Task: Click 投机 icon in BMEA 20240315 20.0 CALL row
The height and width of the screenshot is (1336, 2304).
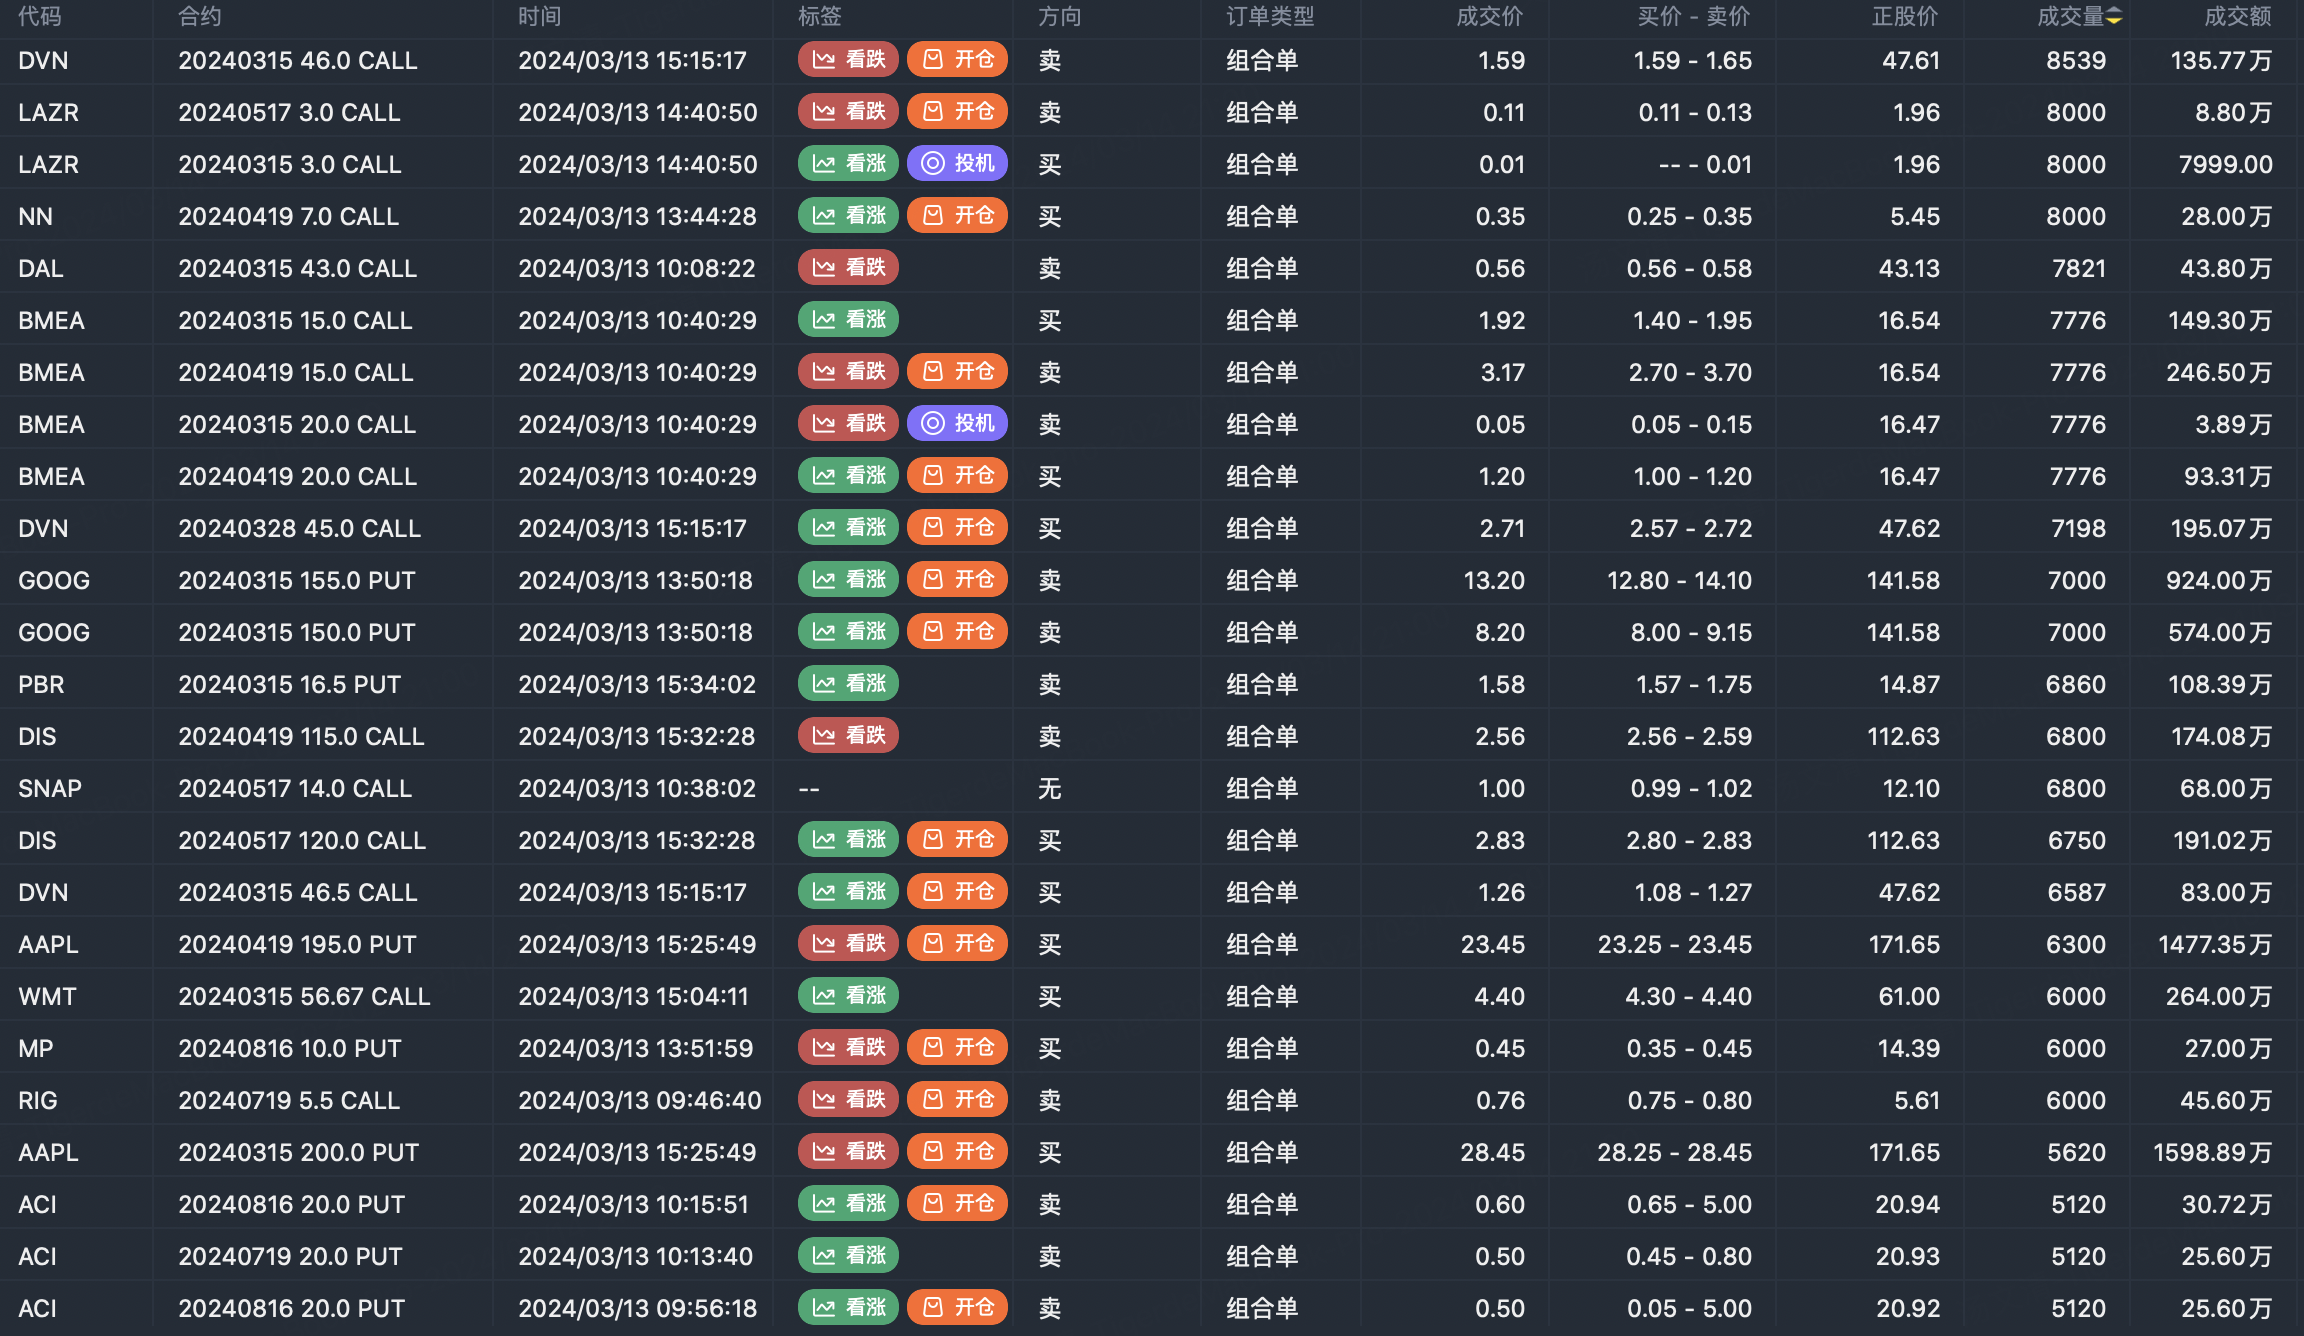Action: (x=932, y=424)
